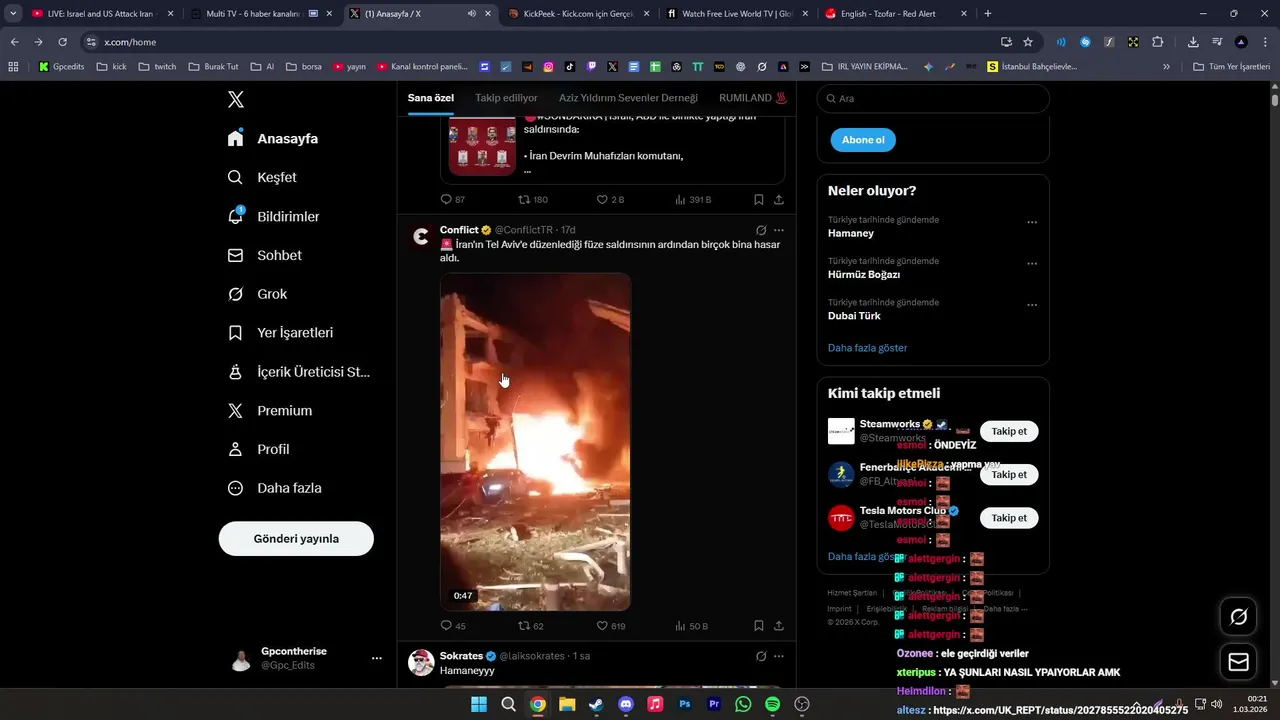Repost the upper post showing 180
Image resolution: width=1280 pixels, height=720 pixels.
[x=532, y=200]
